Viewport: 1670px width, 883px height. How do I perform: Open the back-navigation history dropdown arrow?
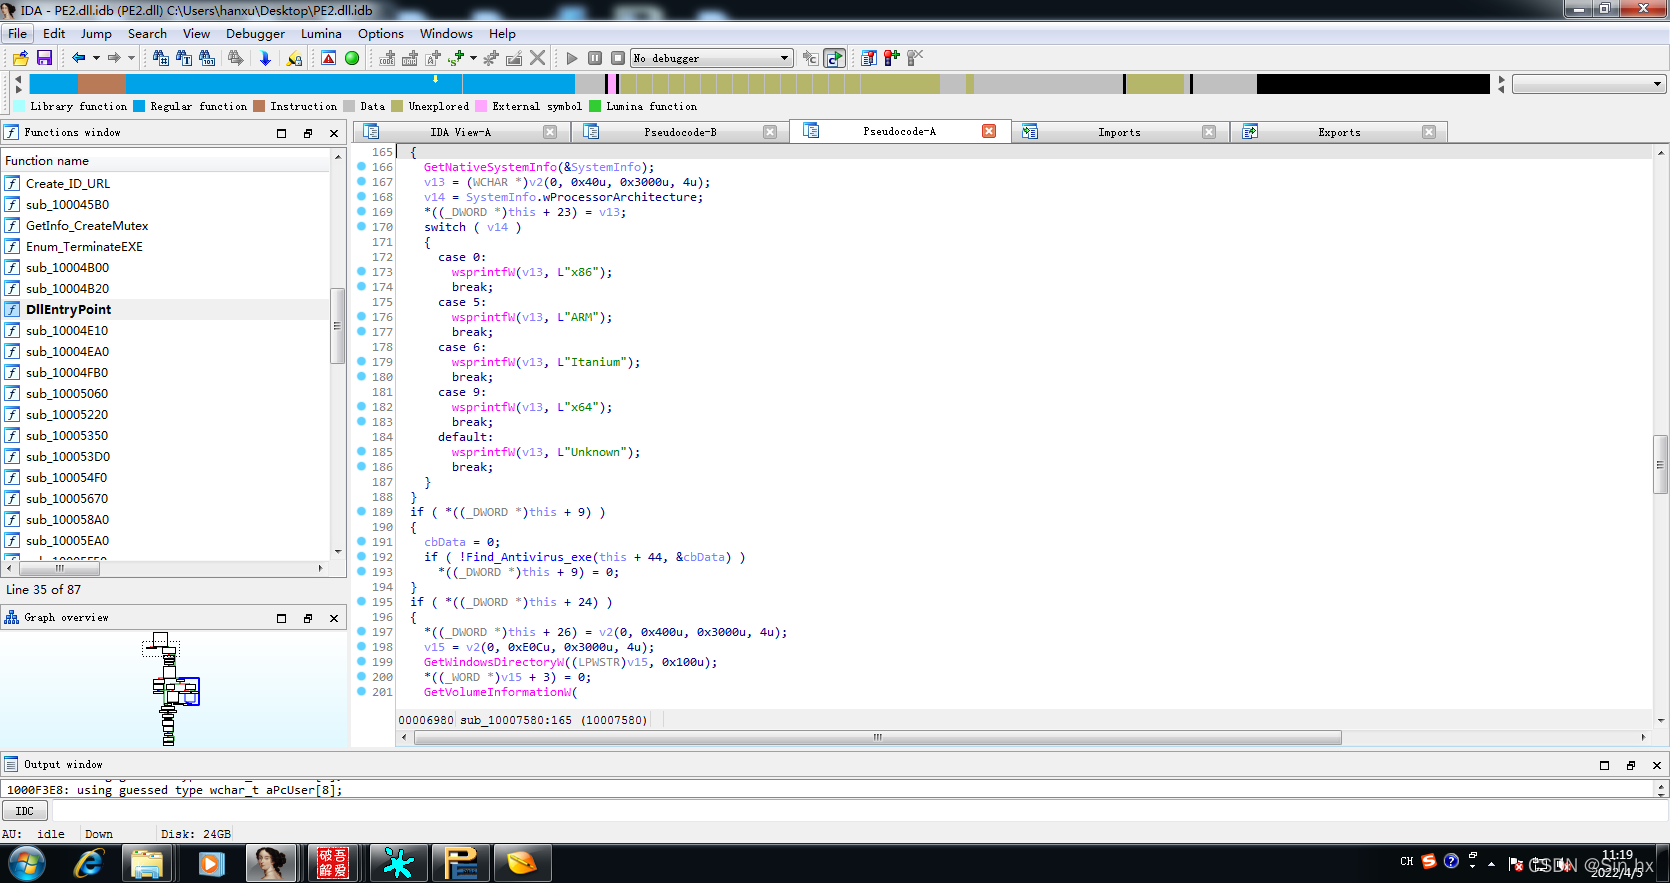[x=96, y=58]
